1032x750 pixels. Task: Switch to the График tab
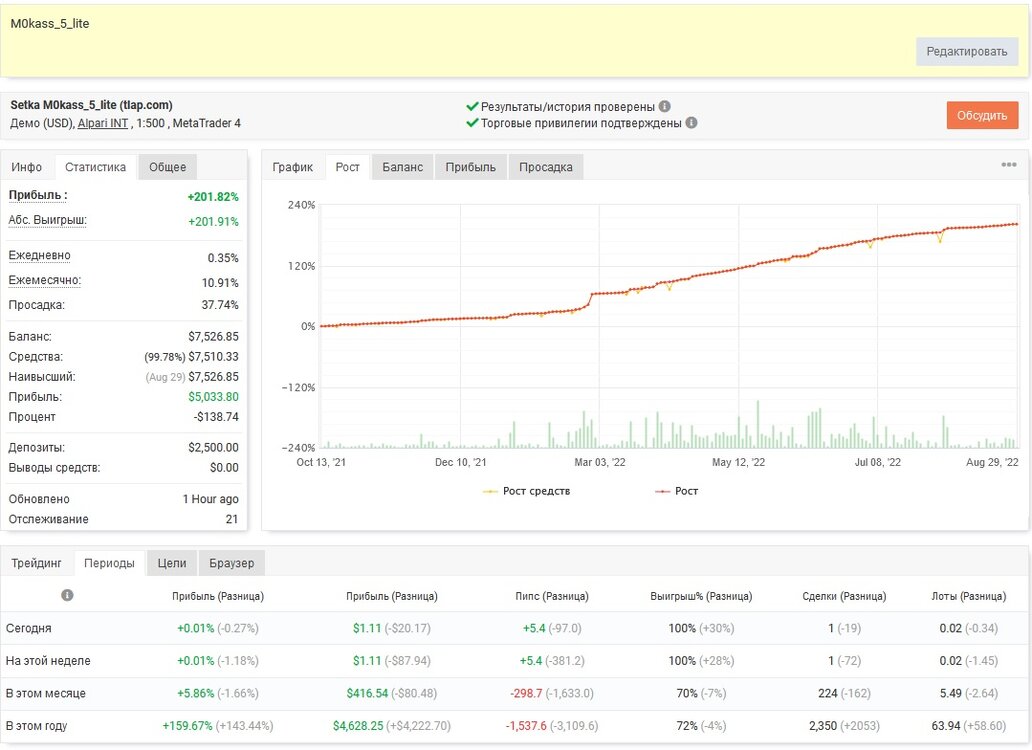click(x=293, y=167)
